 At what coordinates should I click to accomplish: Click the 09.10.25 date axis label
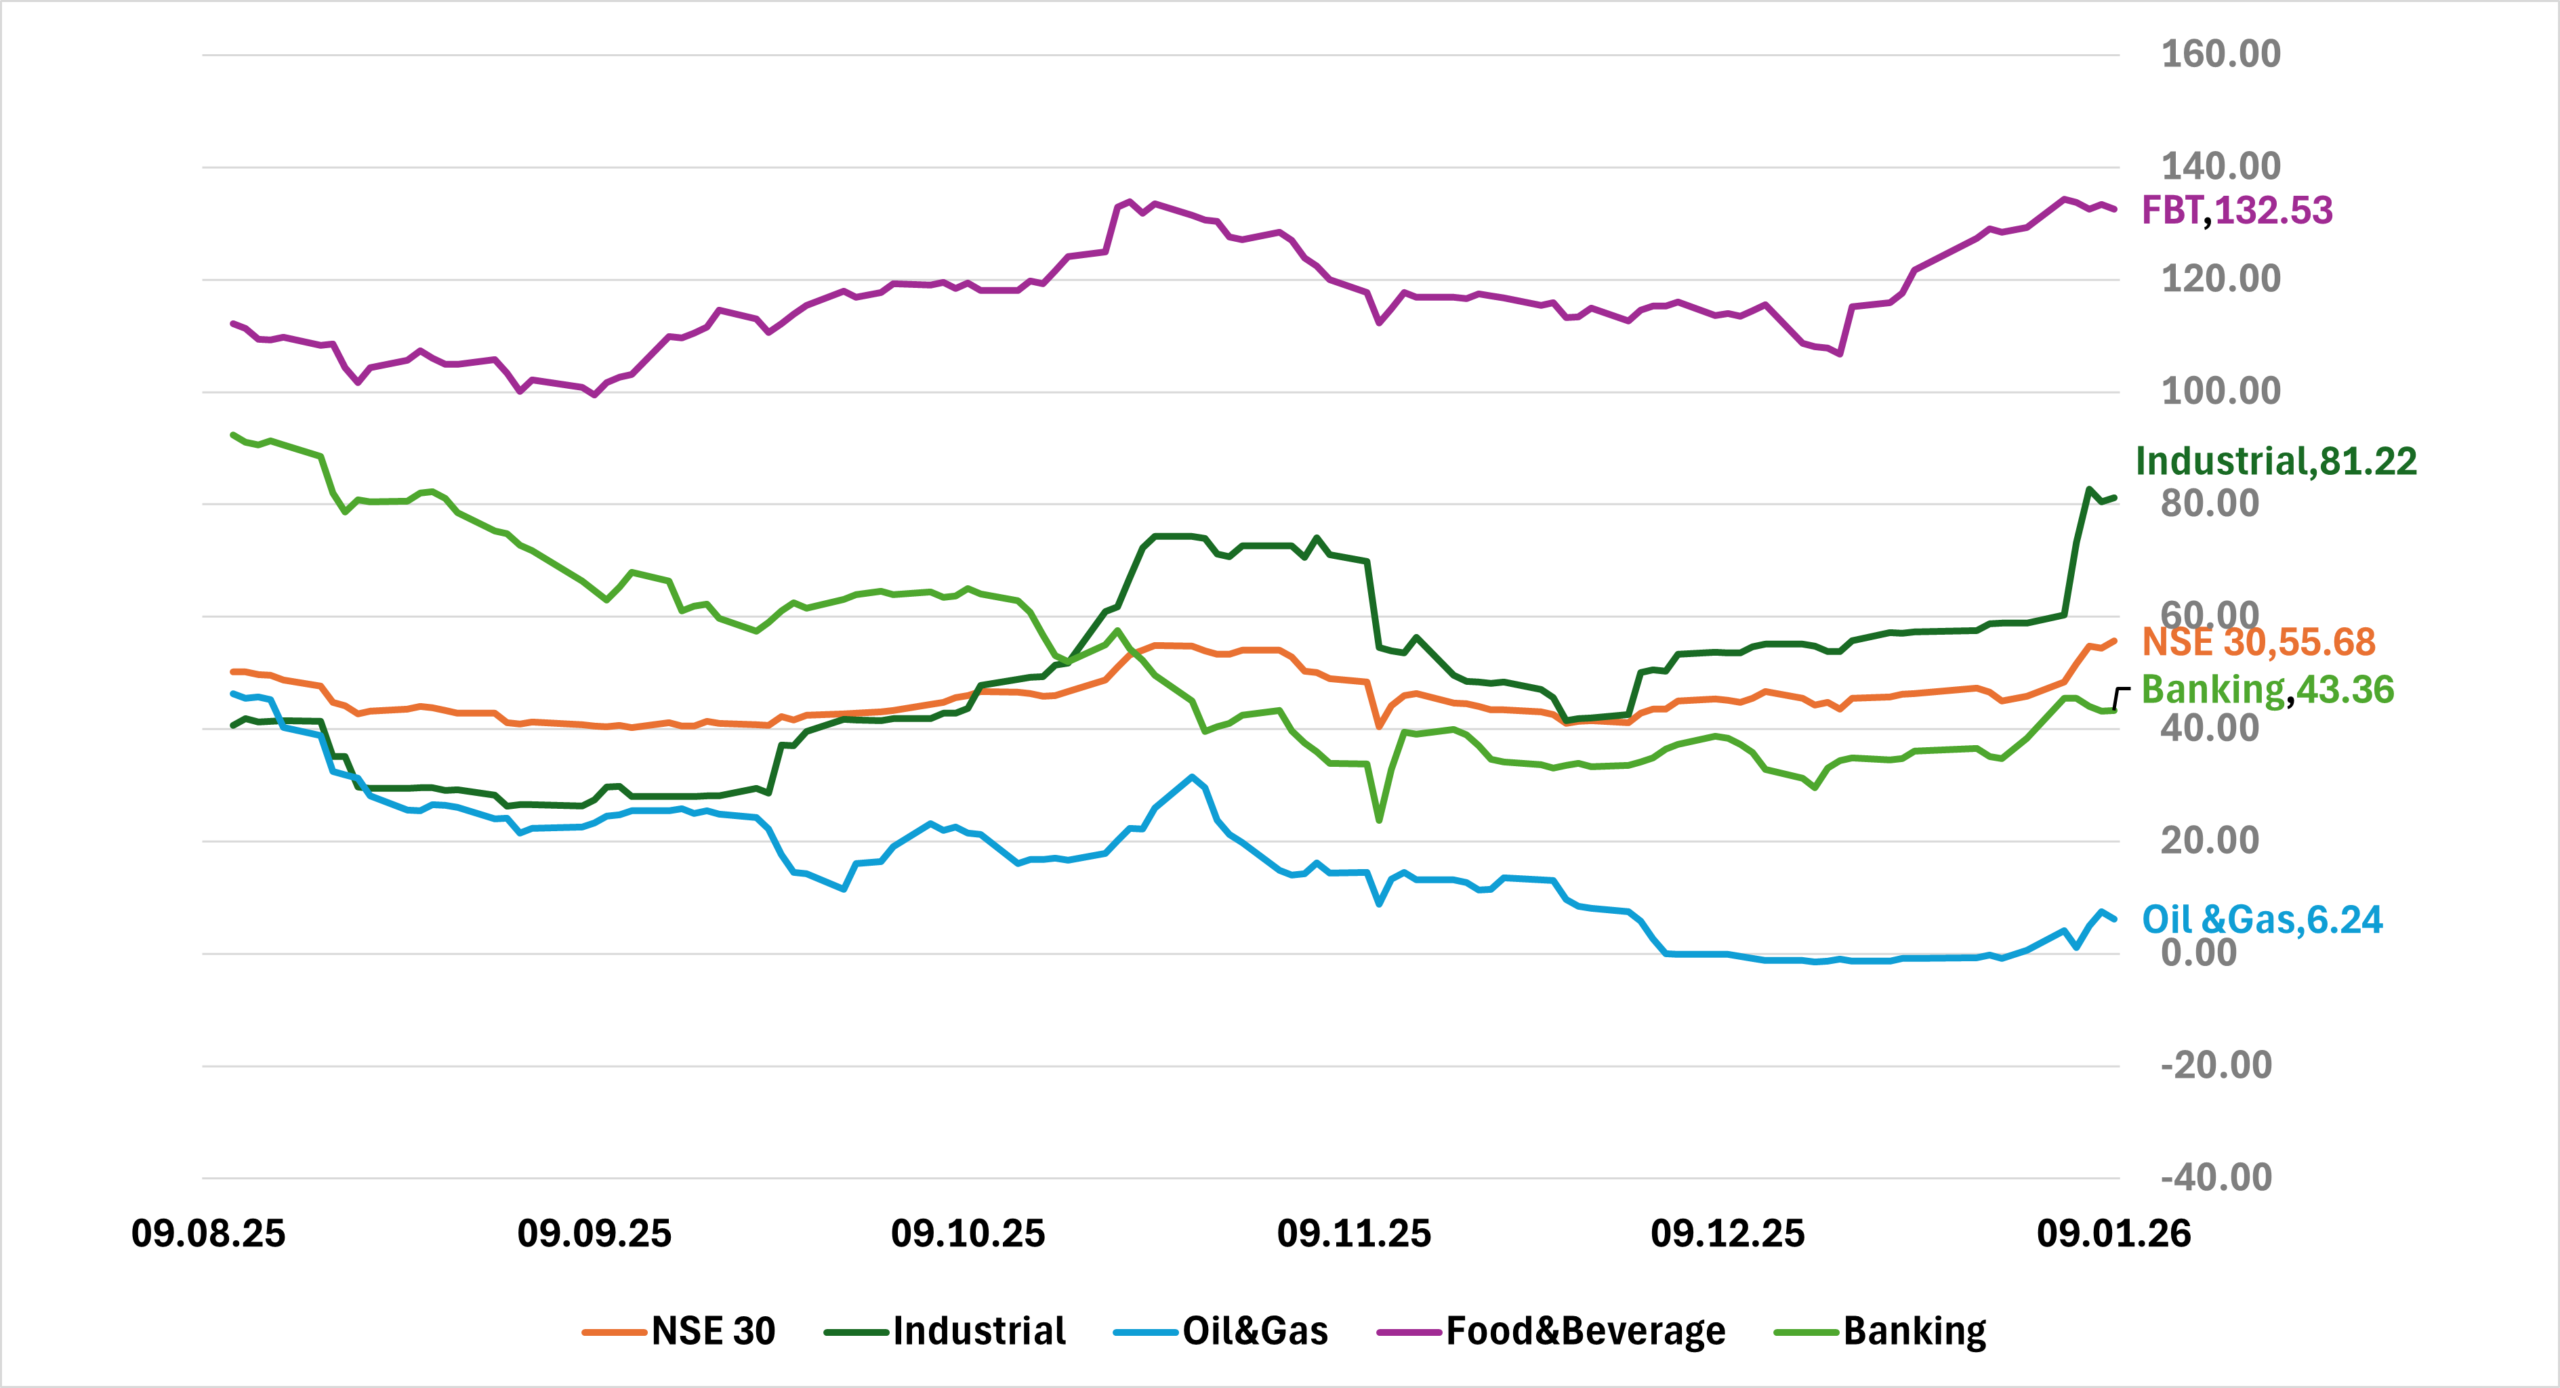pyautogui.click(x=968, y=1234)
